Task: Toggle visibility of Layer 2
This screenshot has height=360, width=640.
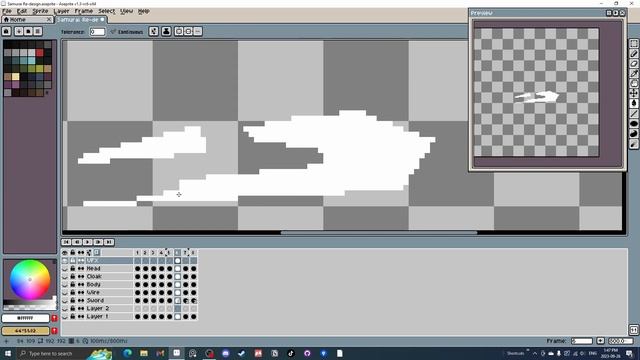Action: [65, 308]
